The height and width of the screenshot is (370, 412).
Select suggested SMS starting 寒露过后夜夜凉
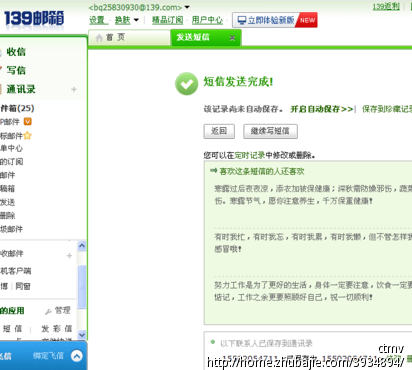pyautogui.click(x=313, y=195)
